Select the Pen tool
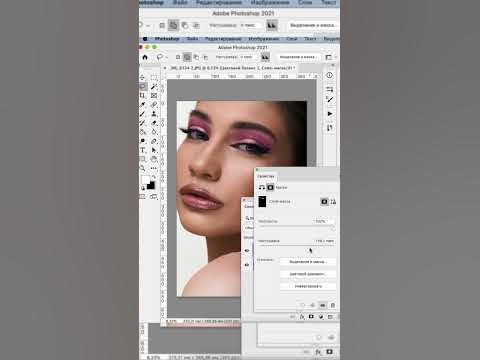 coord(154,141)
